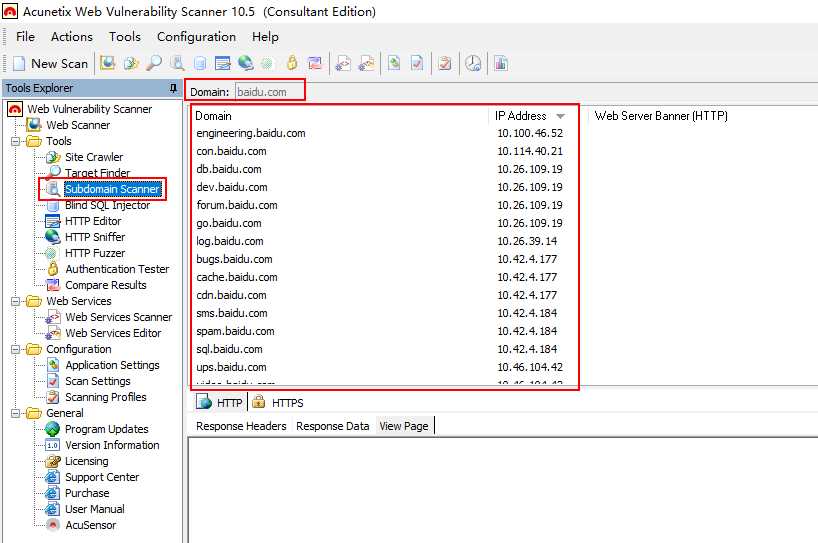Viewport: 818px width, 543px height.
Task: Open the Tools menu
Action: click(125, 37)
